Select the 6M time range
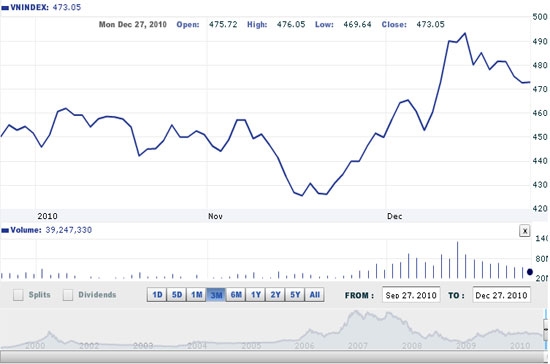This screenshot has height=364, width=550. coord(236,295)
